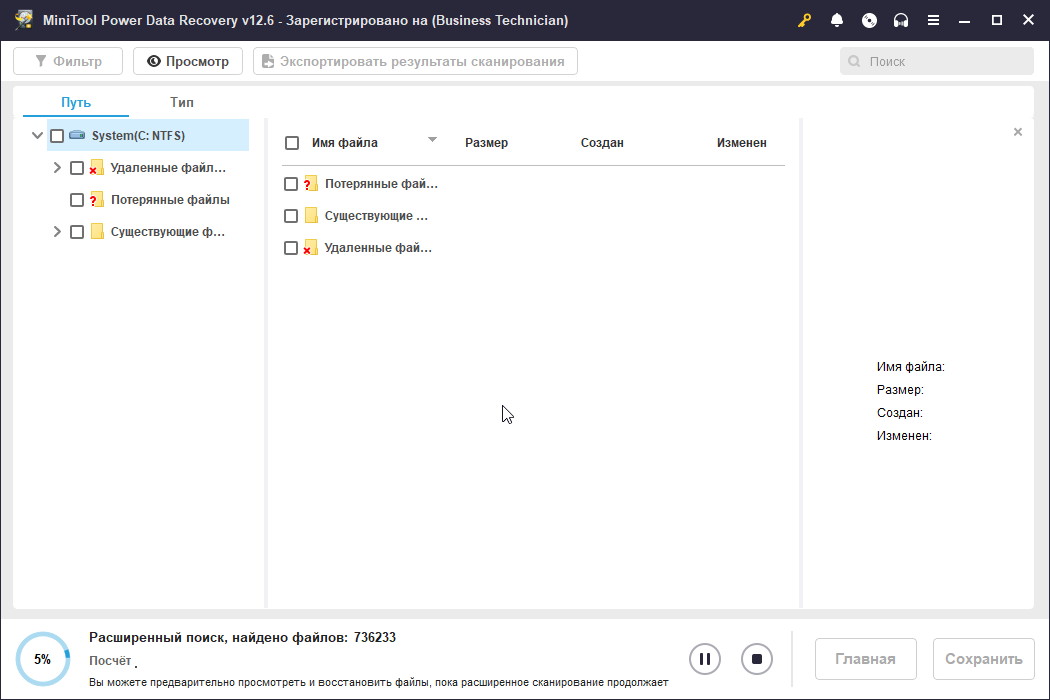Click the Сохранить button

pos(984,659)
